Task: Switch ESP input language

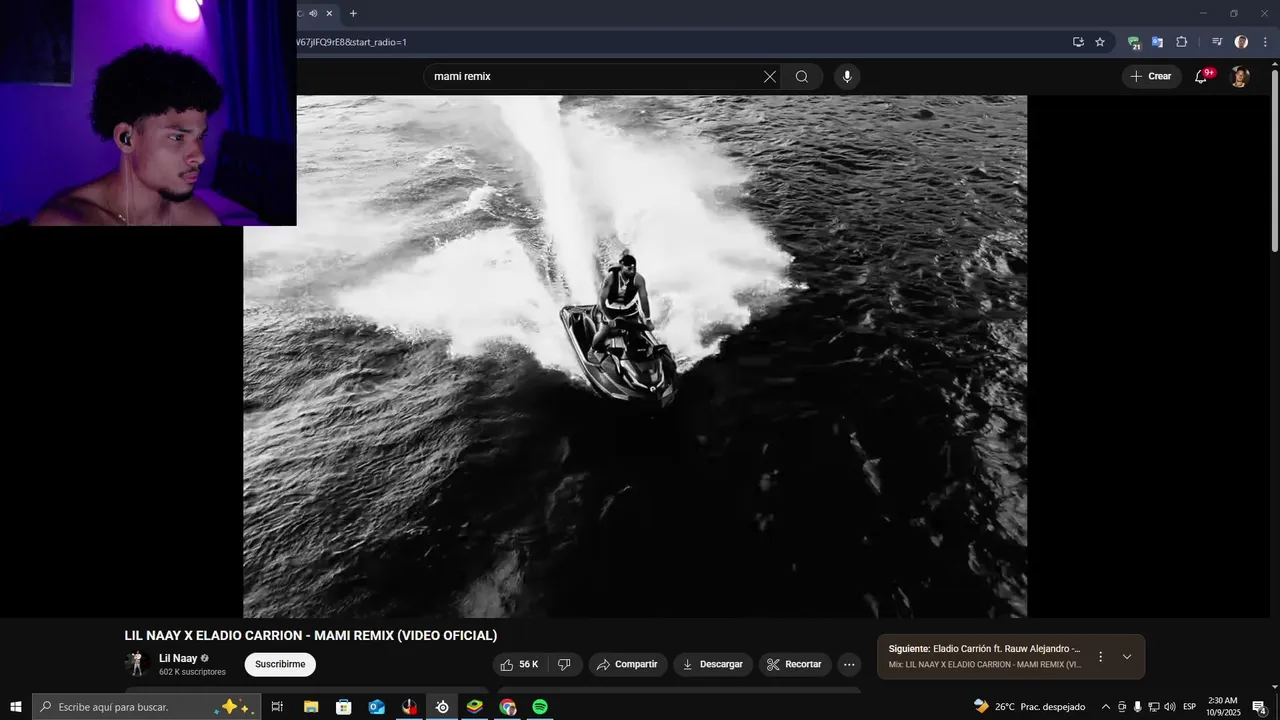Action: (x=1190, y=707)
